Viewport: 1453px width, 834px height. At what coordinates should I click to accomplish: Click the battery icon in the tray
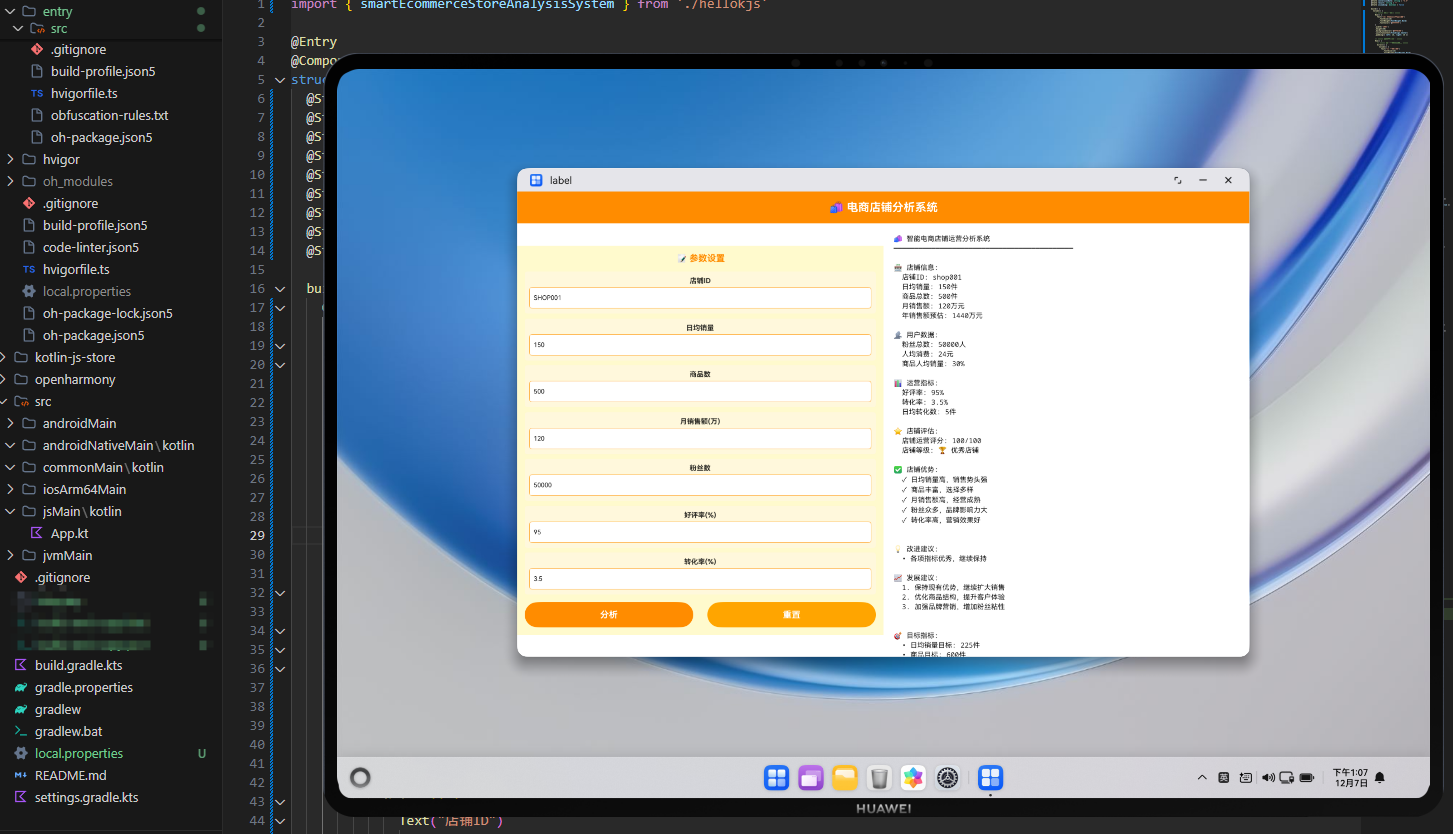click(x=1306, y=778)
